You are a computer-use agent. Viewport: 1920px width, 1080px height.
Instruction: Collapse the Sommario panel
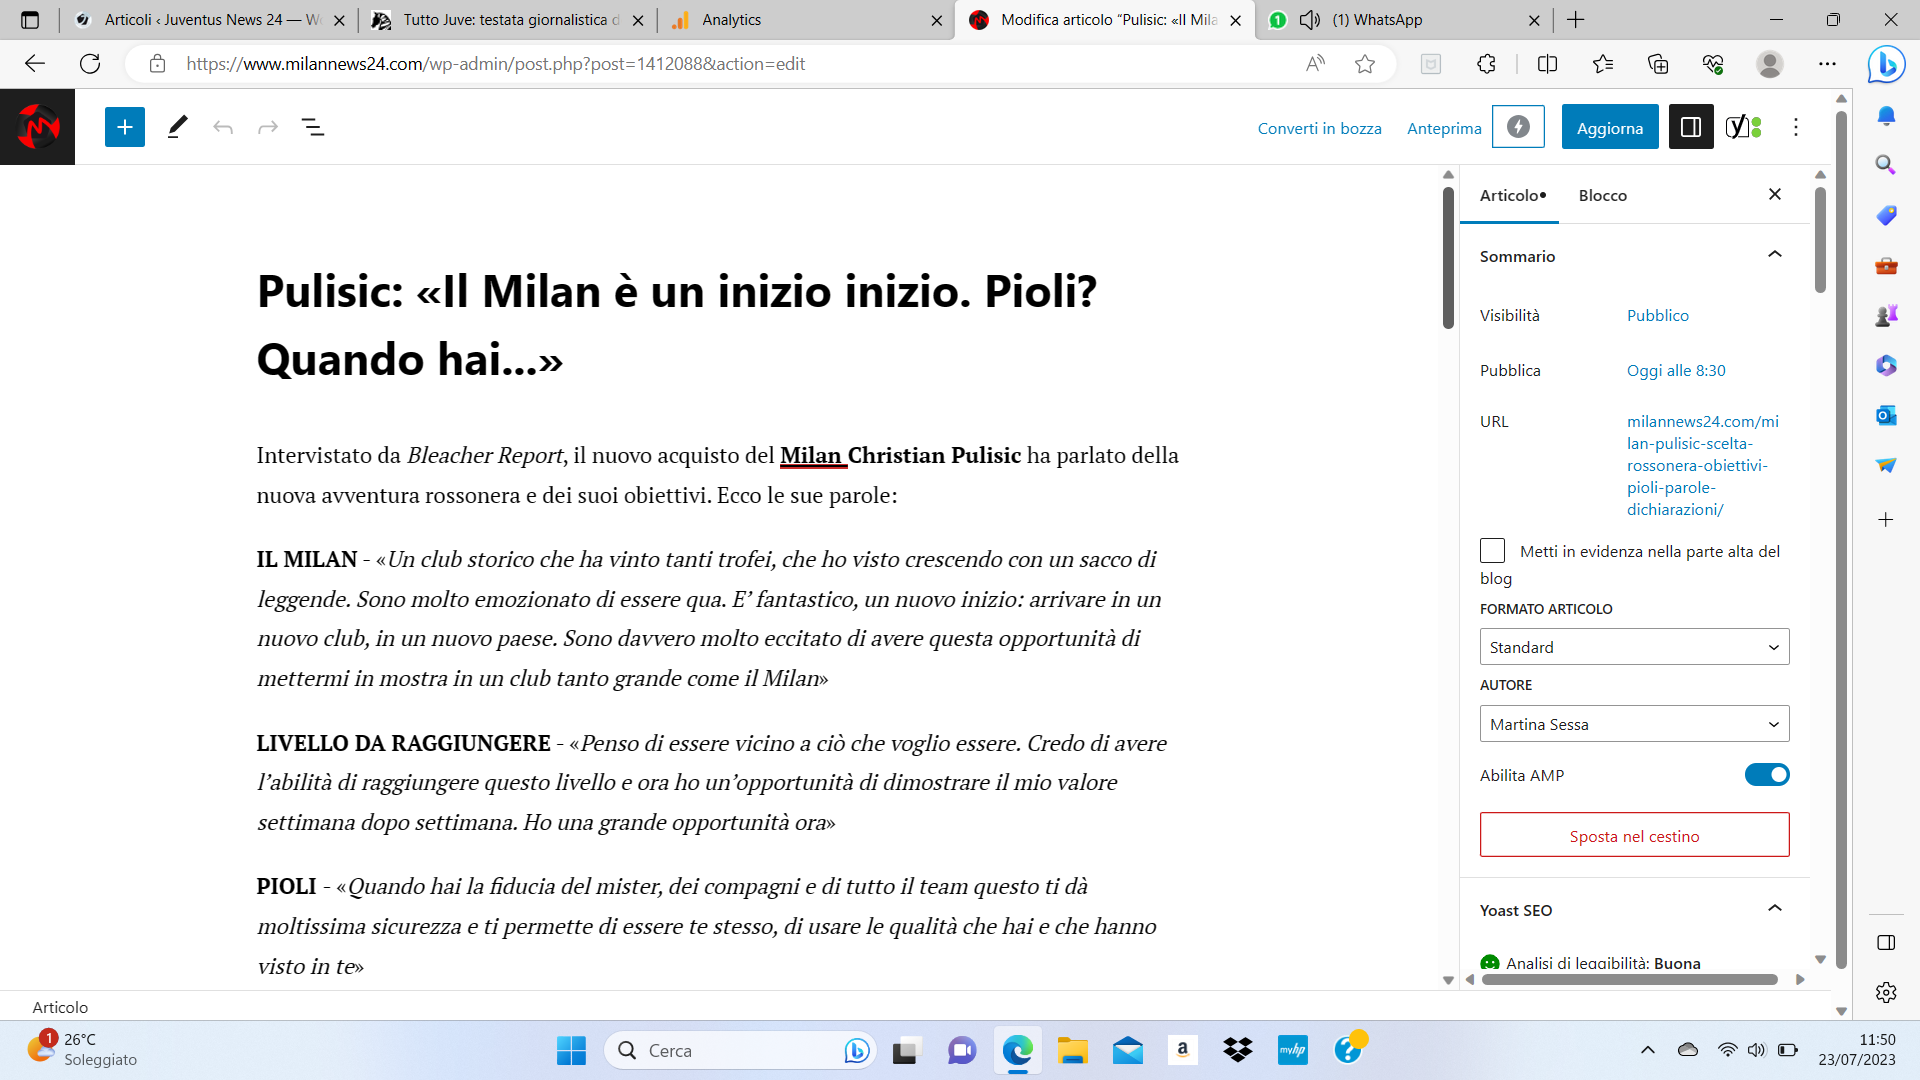click(x=1775, y=255)
